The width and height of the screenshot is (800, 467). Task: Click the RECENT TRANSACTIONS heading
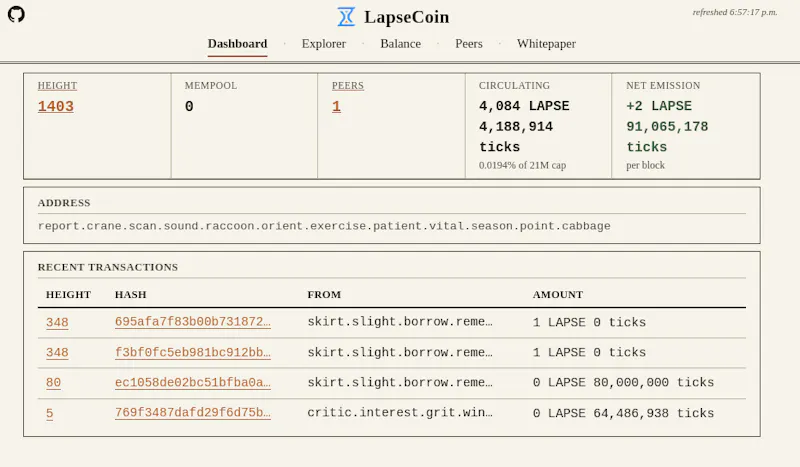point(108,267)
